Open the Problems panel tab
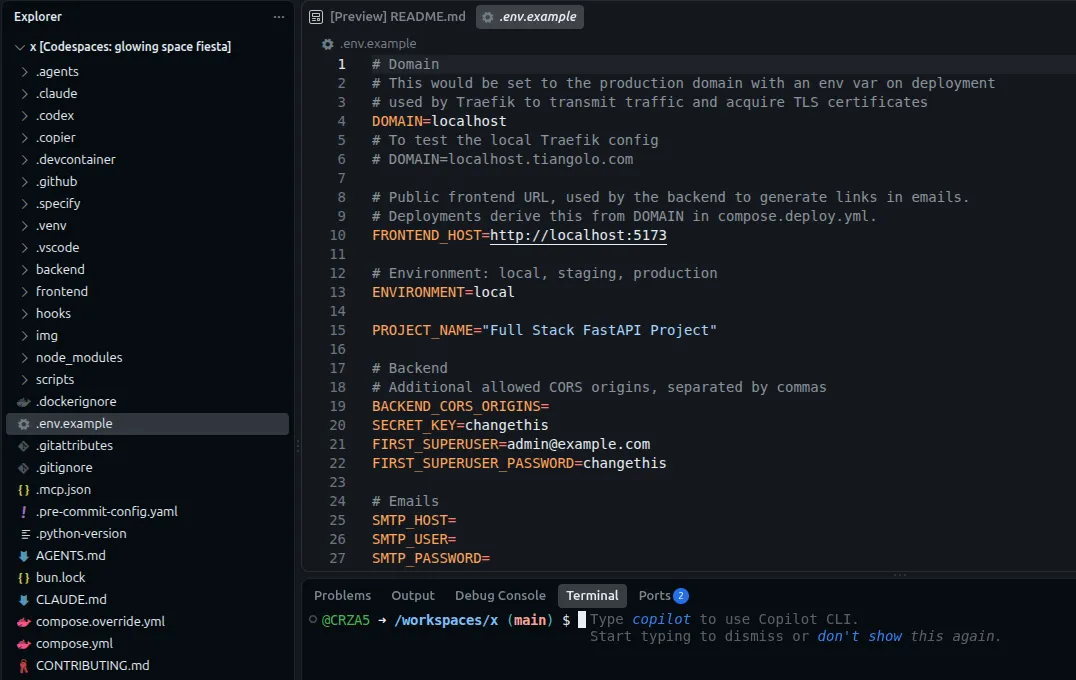This screenshot has width=1076, height=680. coord(342,596)
